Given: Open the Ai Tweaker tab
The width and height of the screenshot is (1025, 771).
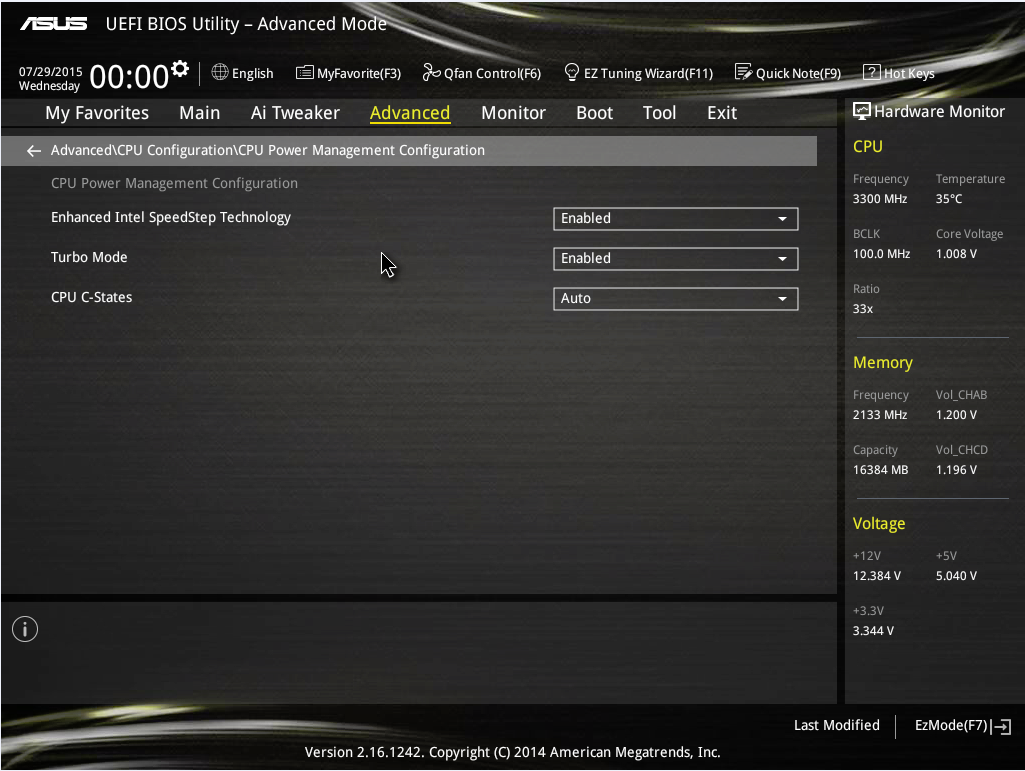Looking at the screenshot, I should coord(295,113).
